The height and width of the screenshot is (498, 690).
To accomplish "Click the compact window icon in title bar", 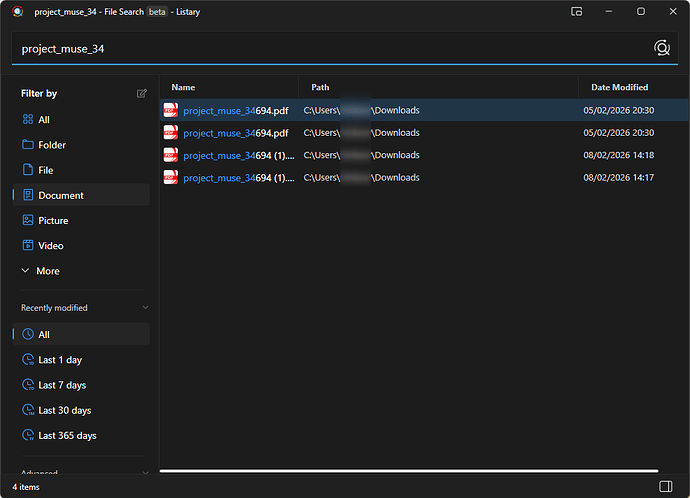I will click(x=576, y=12).
